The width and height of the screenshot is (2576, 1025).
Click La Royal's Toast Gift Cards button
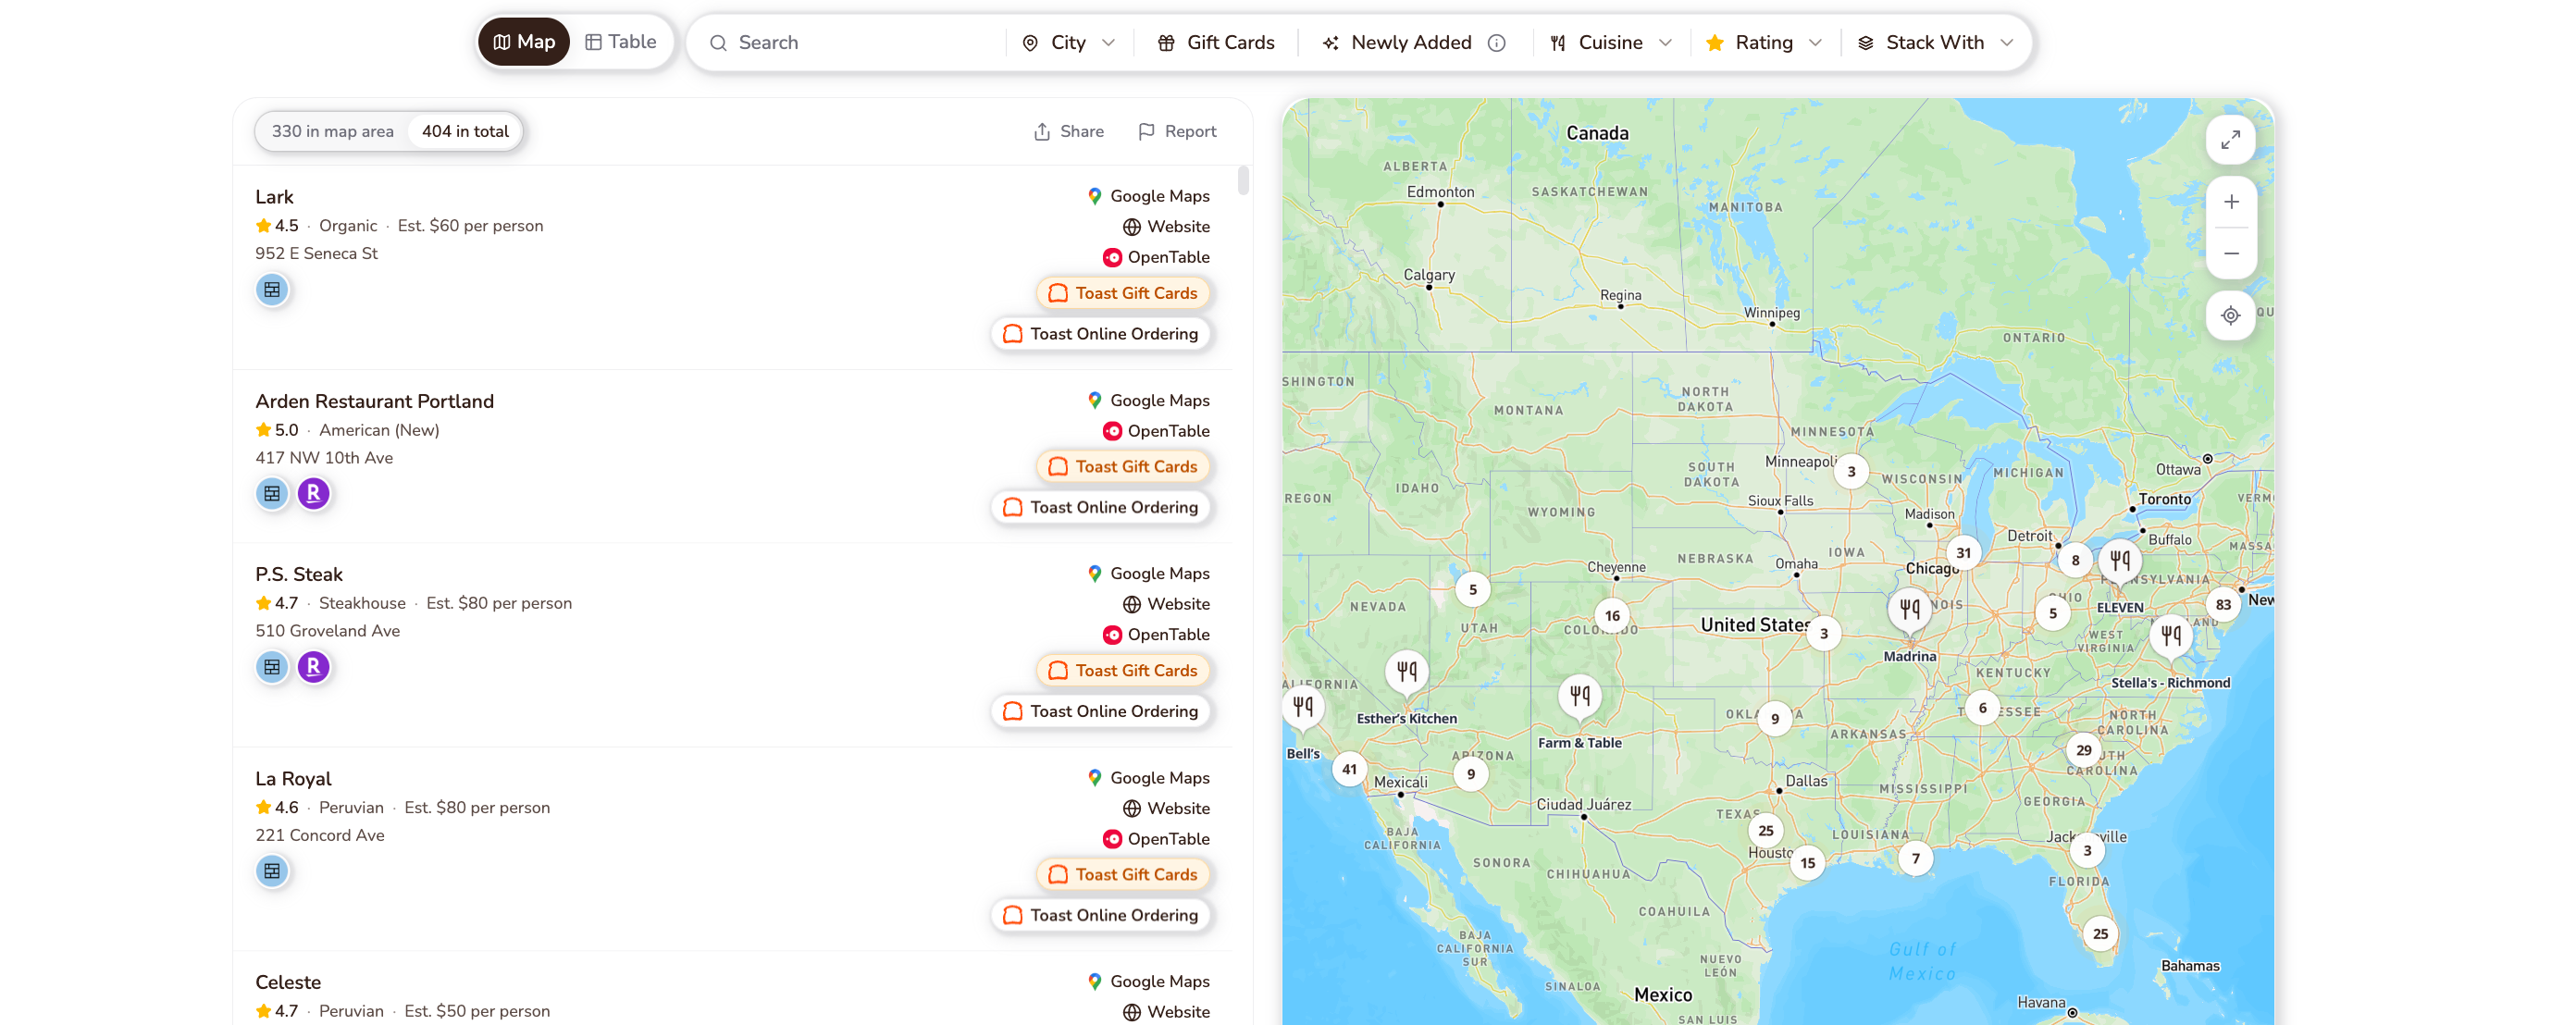(x=1123, y=875)
